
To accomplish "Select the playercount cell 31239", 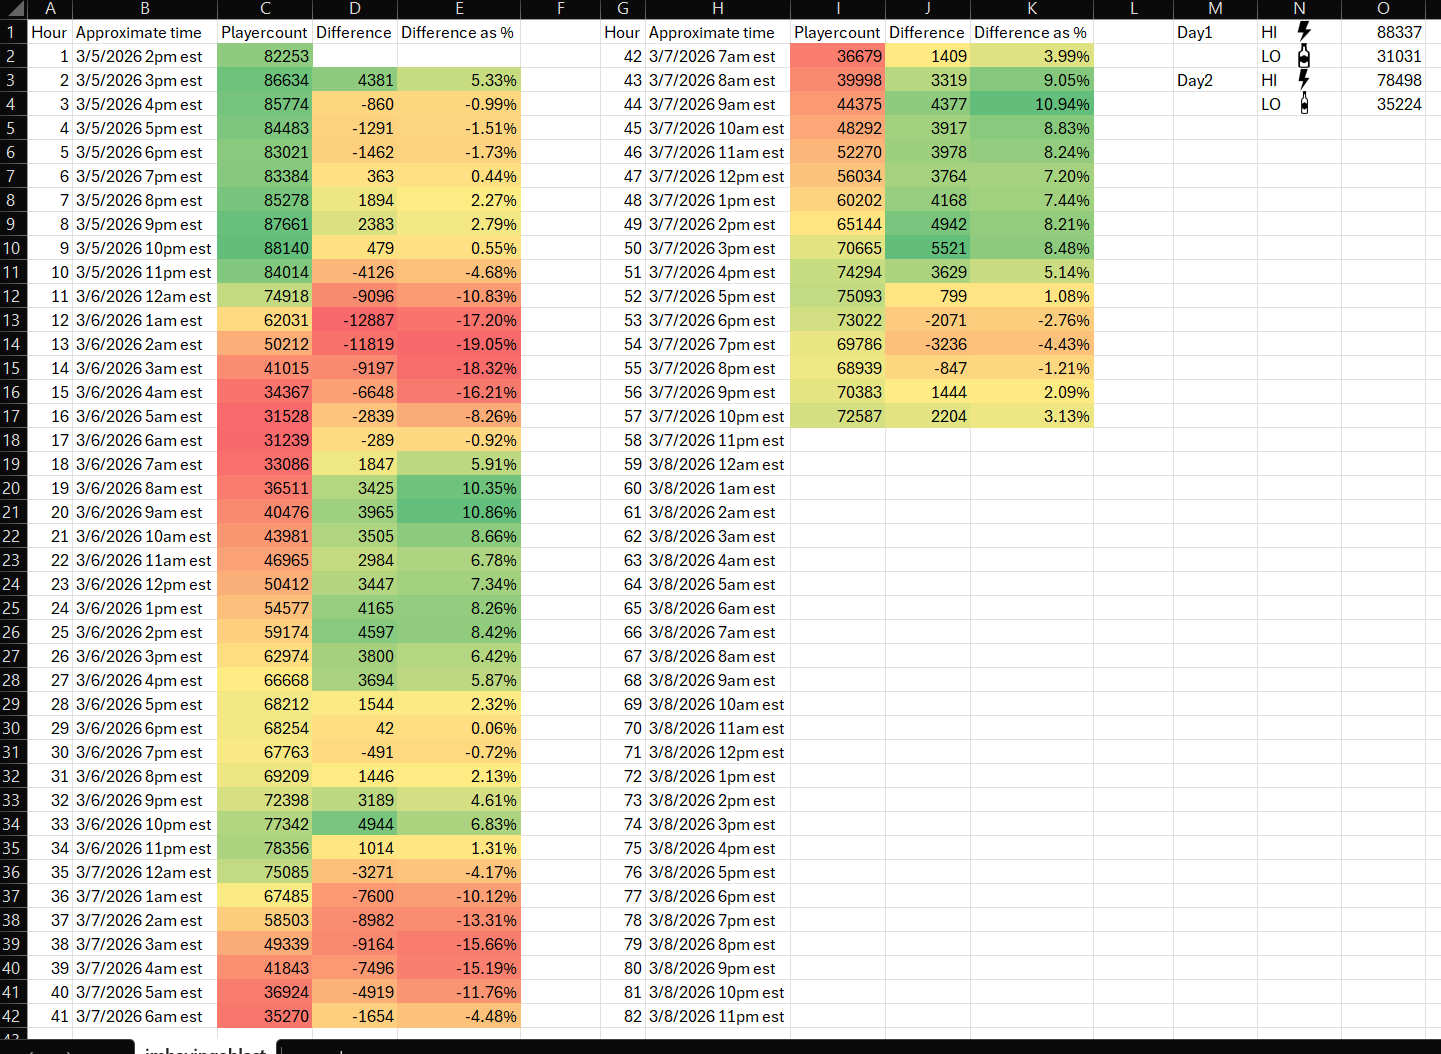I will 265,440.
